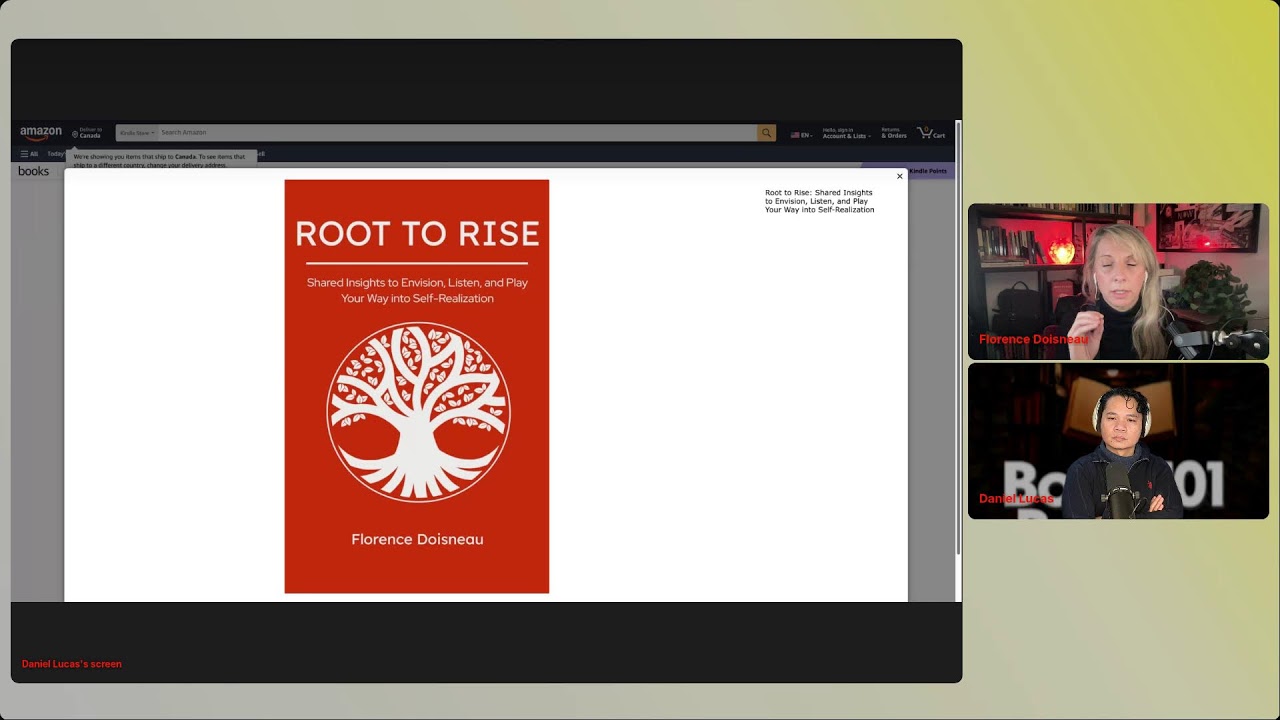Expand the Account & Lists menu
Viewport: 1280px width, 720px height.
point(846,133)
